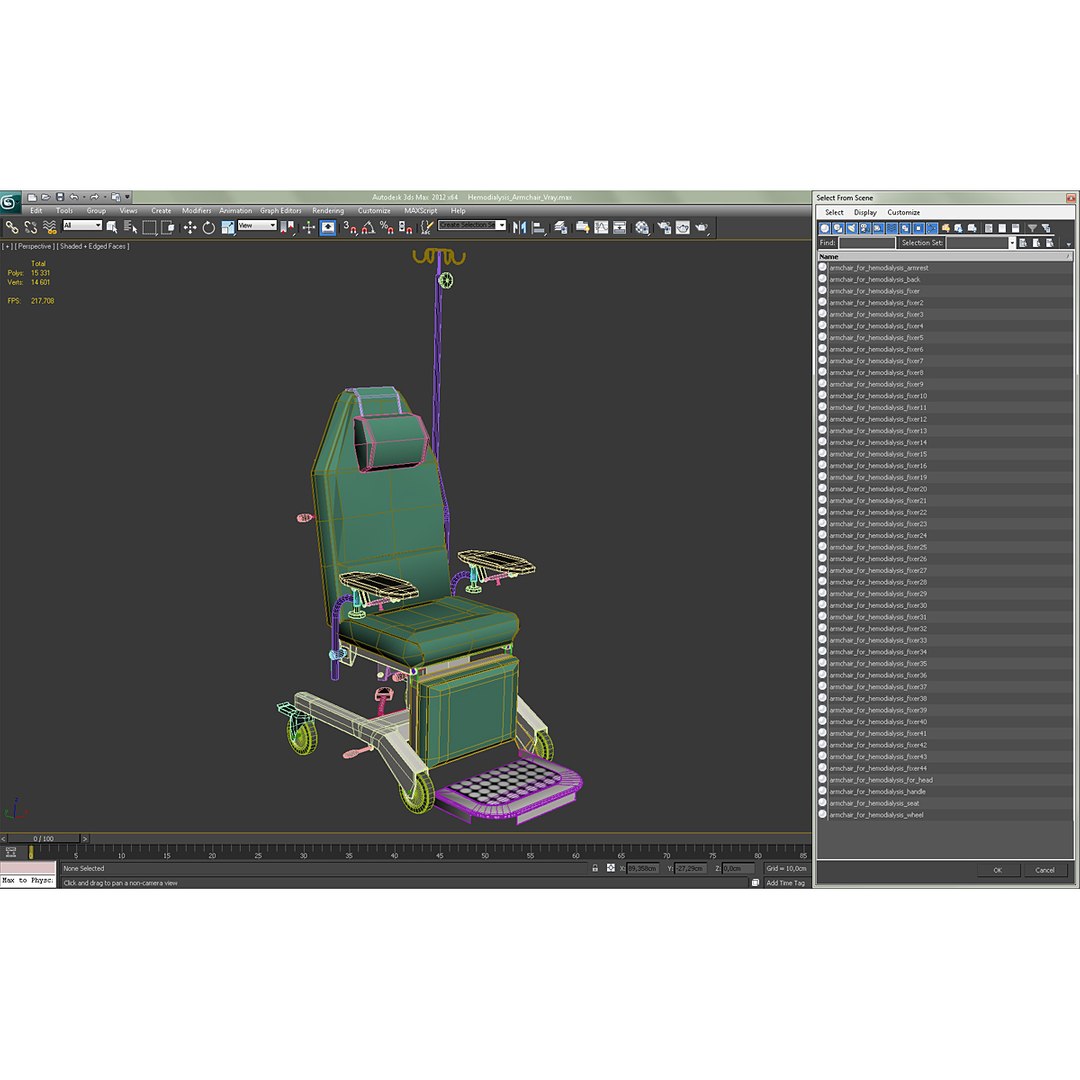Click the Redo arrow in quick access toolbar
This screenshot has width=1080, height=1080.
click(x=94, y=197)
